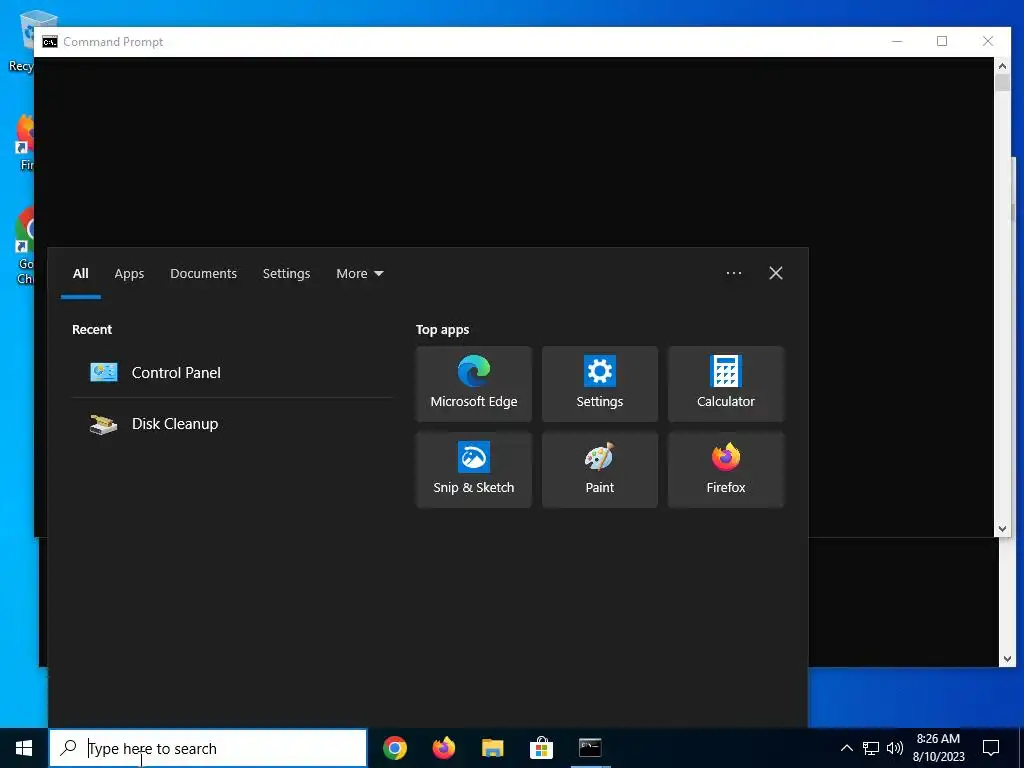Open the Windows Start menu
1024x768 pixels.
tap(24, 748)
